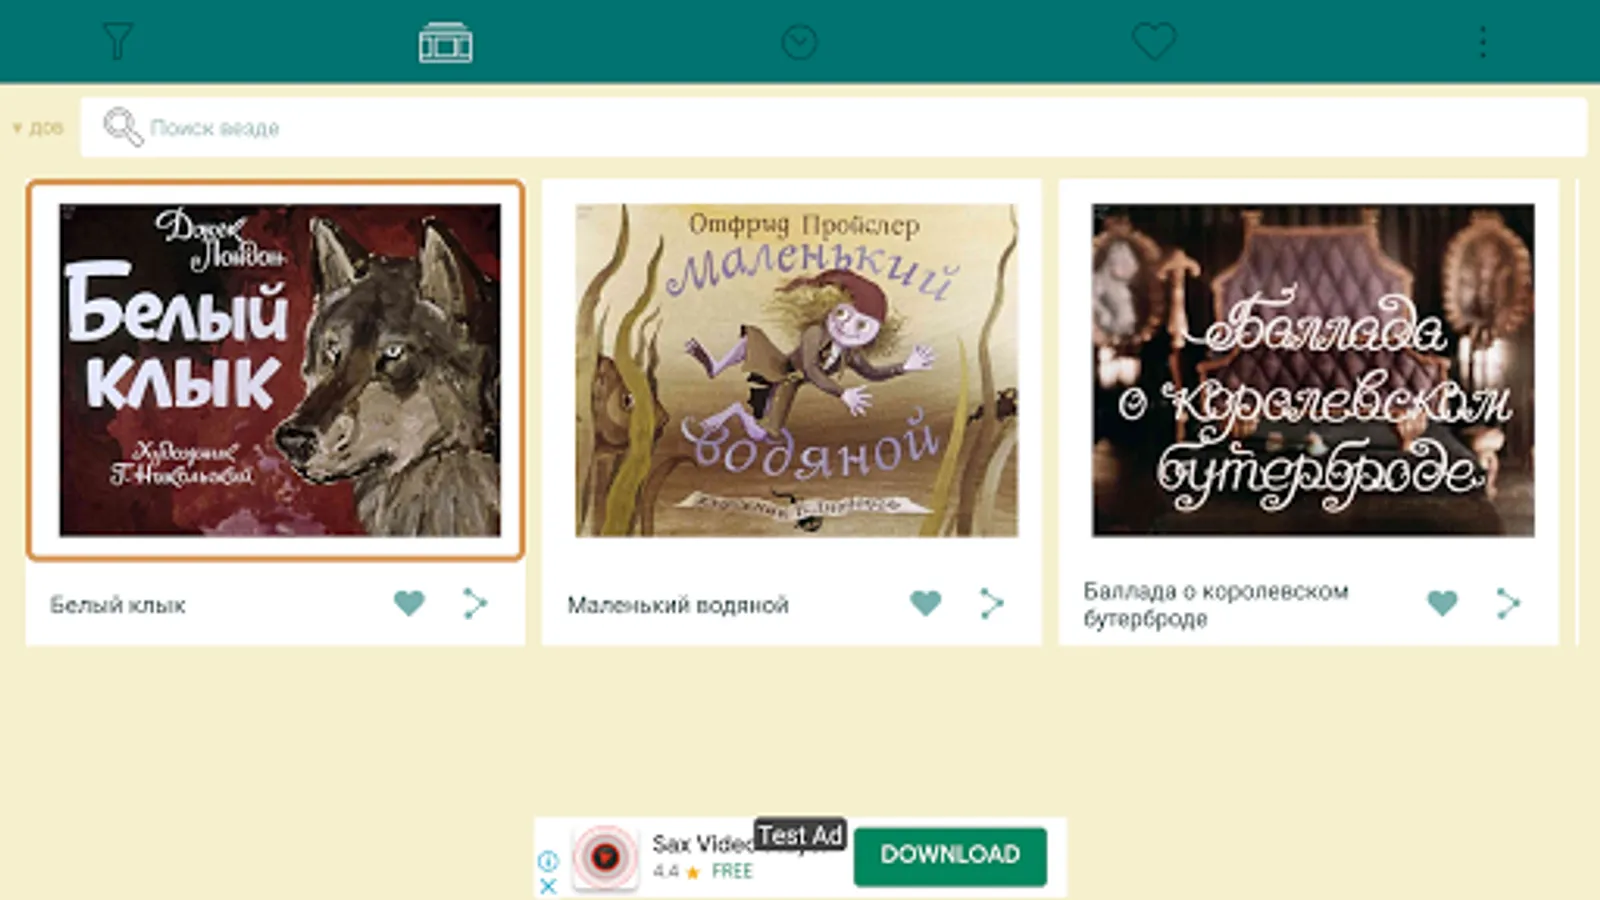
Task: Share 'Баллада о королевском бутерброде' filmstrip
Action: coord(1508,603)
